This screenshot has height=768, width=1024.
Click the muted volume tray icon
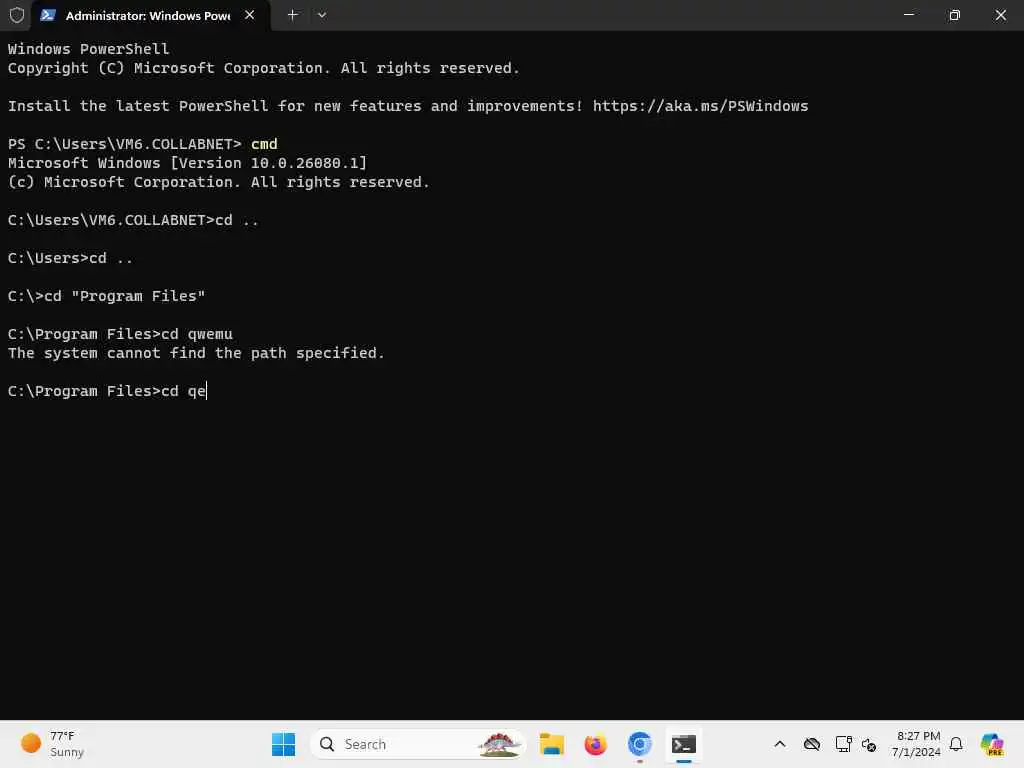[x=869, y=744]
